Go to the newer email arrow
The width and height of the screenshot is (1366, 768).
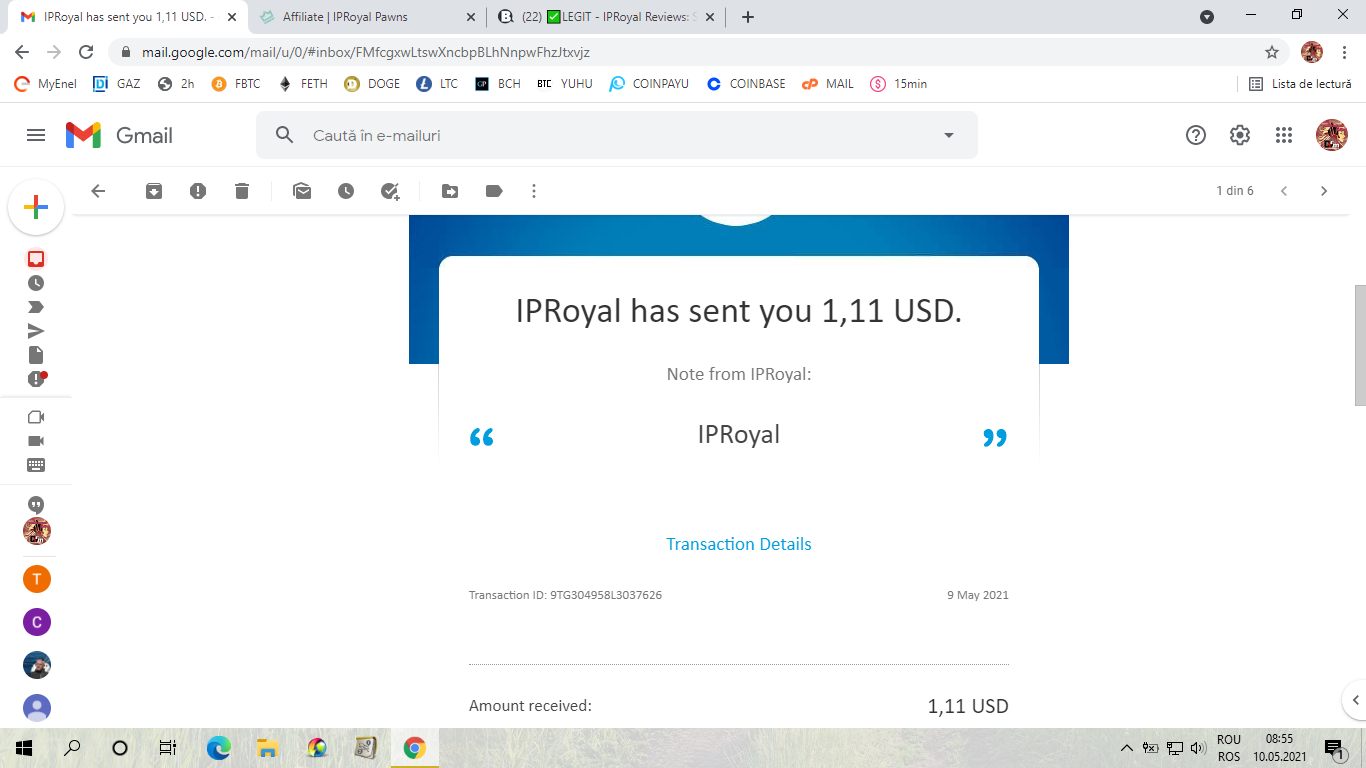click(x=1284, y=191)
